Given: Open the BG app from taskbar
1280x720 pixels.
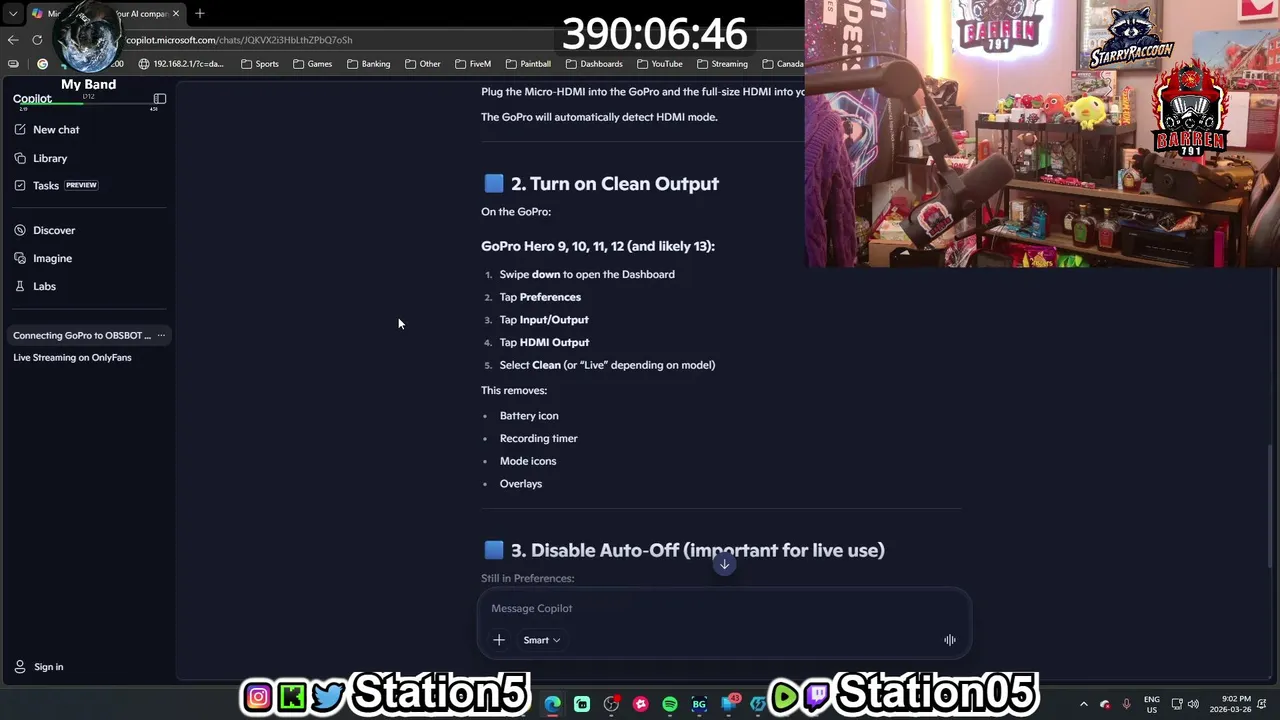Looking at the screenshot, I should (x=699, y=704).
